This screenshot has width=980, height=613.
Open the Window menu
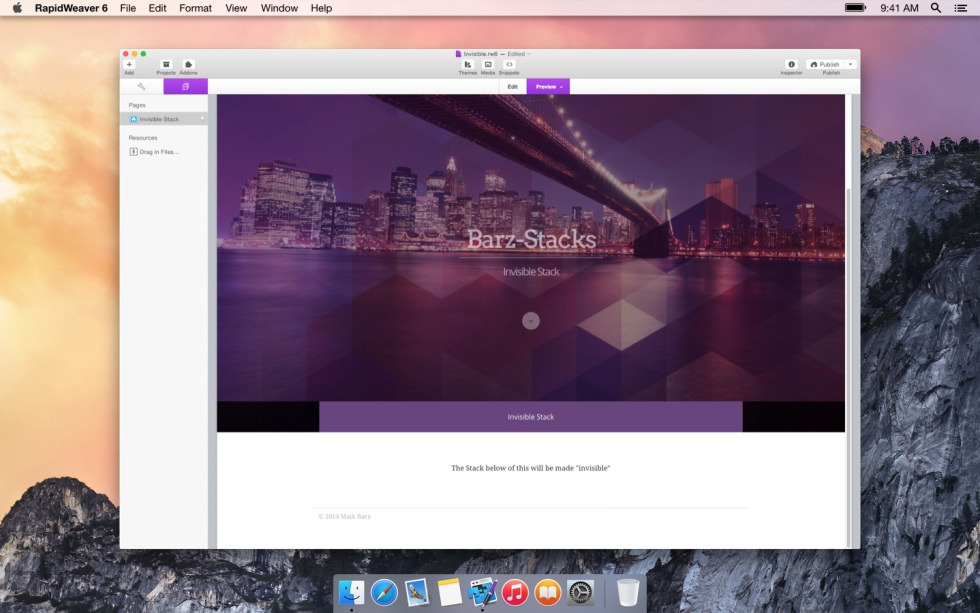[279, 8]
